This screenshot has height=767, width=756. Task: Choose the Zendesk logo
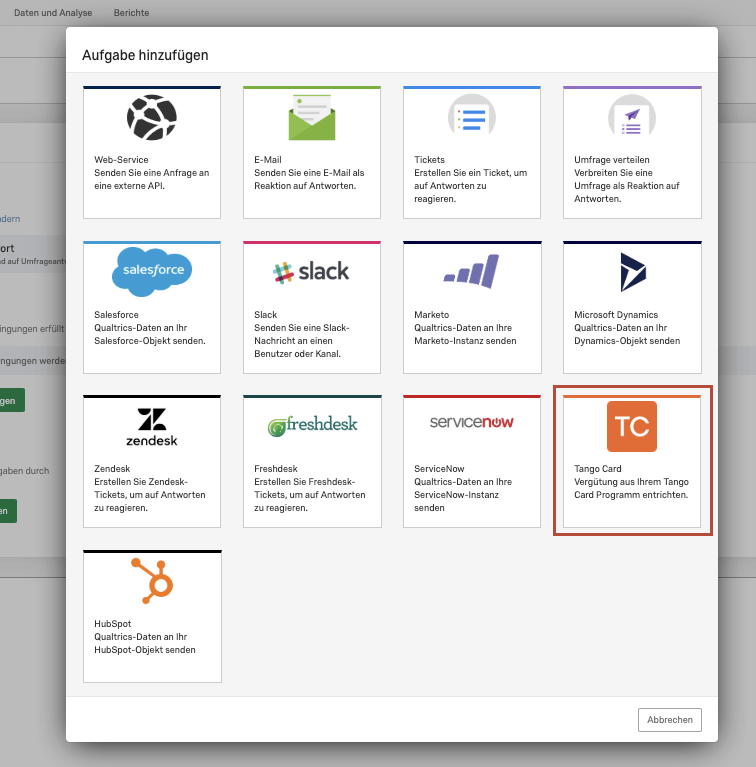tap(152, 427)
